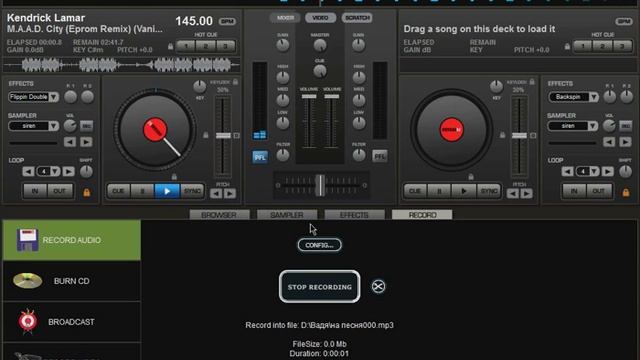Set right deck loop IN point
The image size is (640, 360).
point(574,191)
